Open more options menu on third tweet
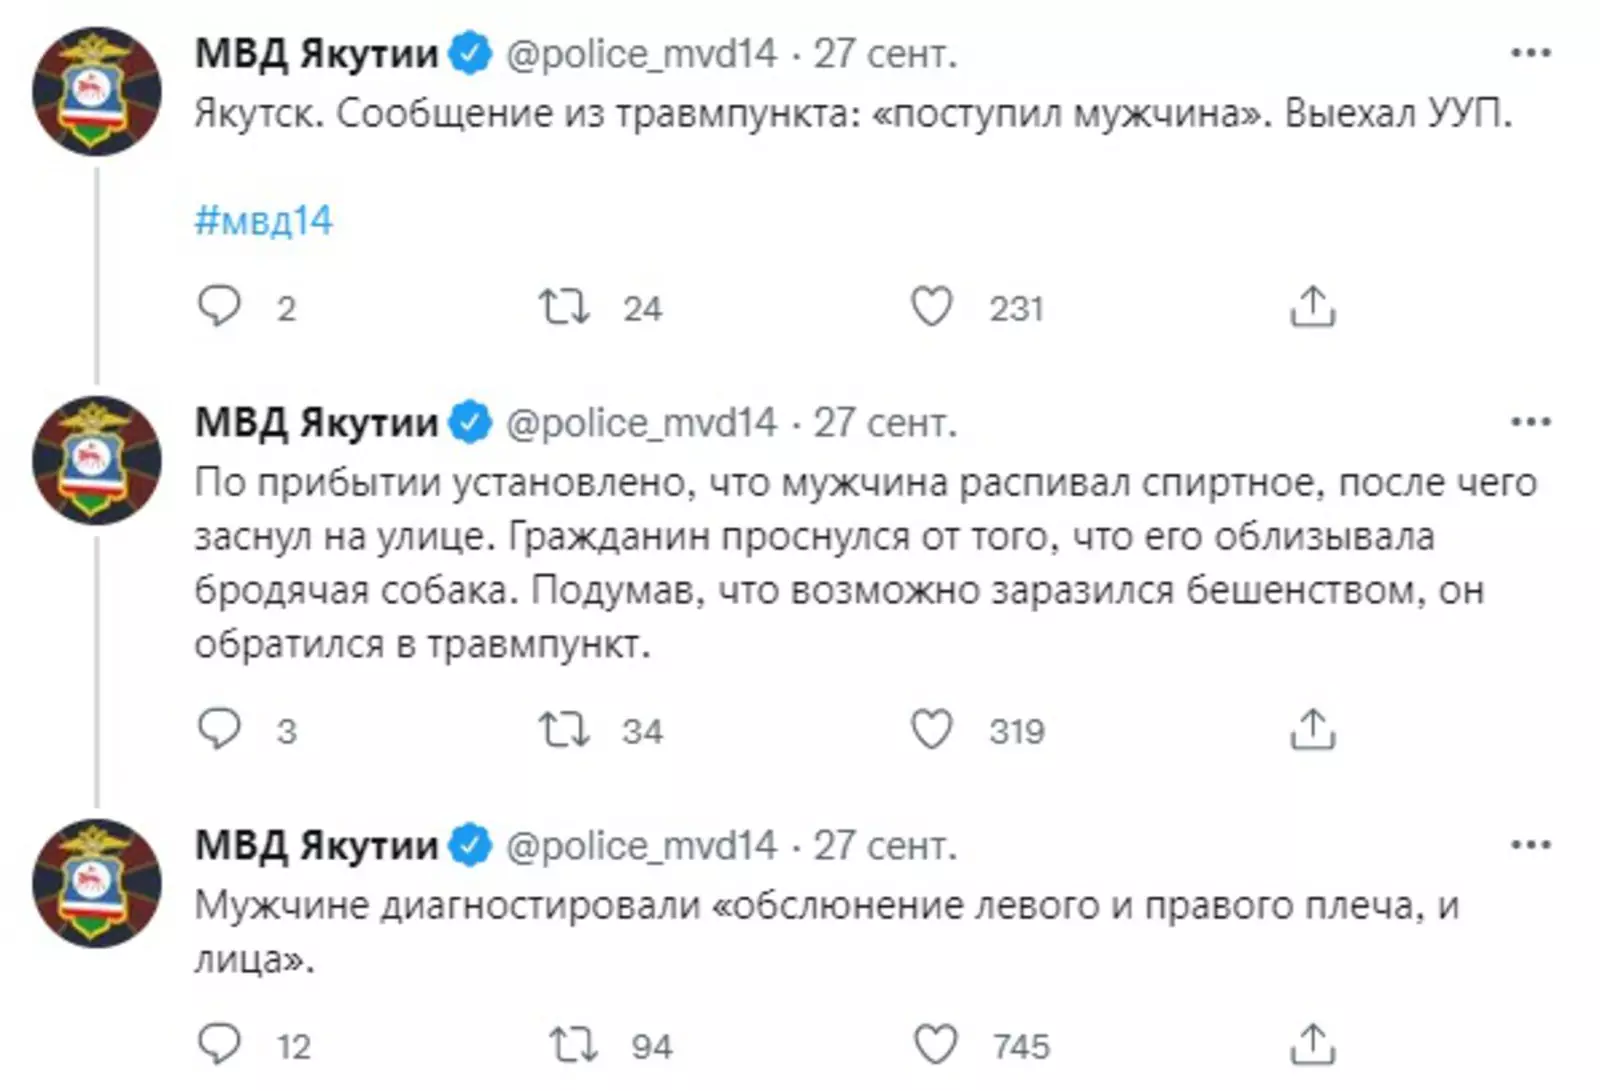The width and height of the screenshot is (1600, 1091). point(1530,846)
